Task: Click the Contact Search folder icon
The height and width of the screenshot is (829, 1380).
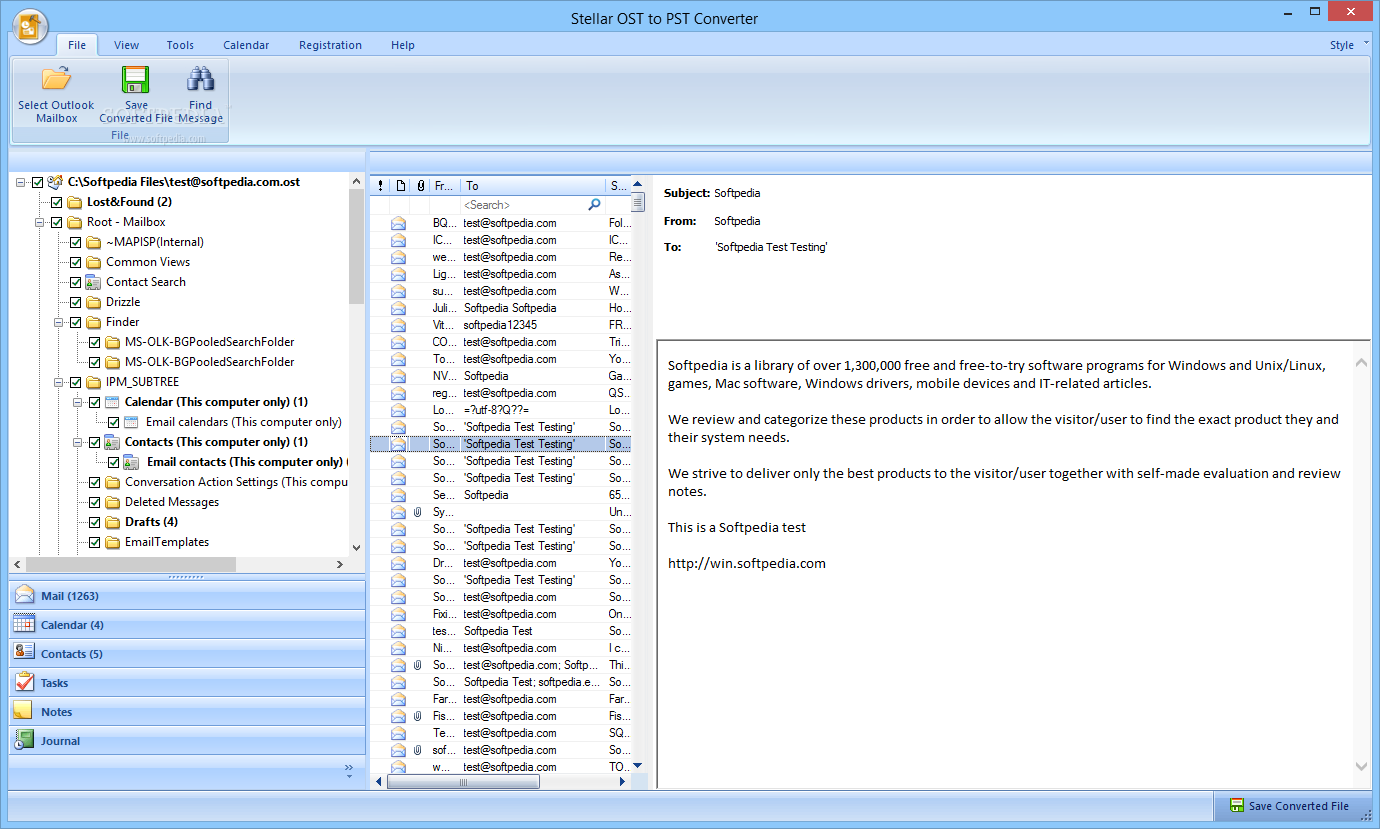Action: coord(93,282)
